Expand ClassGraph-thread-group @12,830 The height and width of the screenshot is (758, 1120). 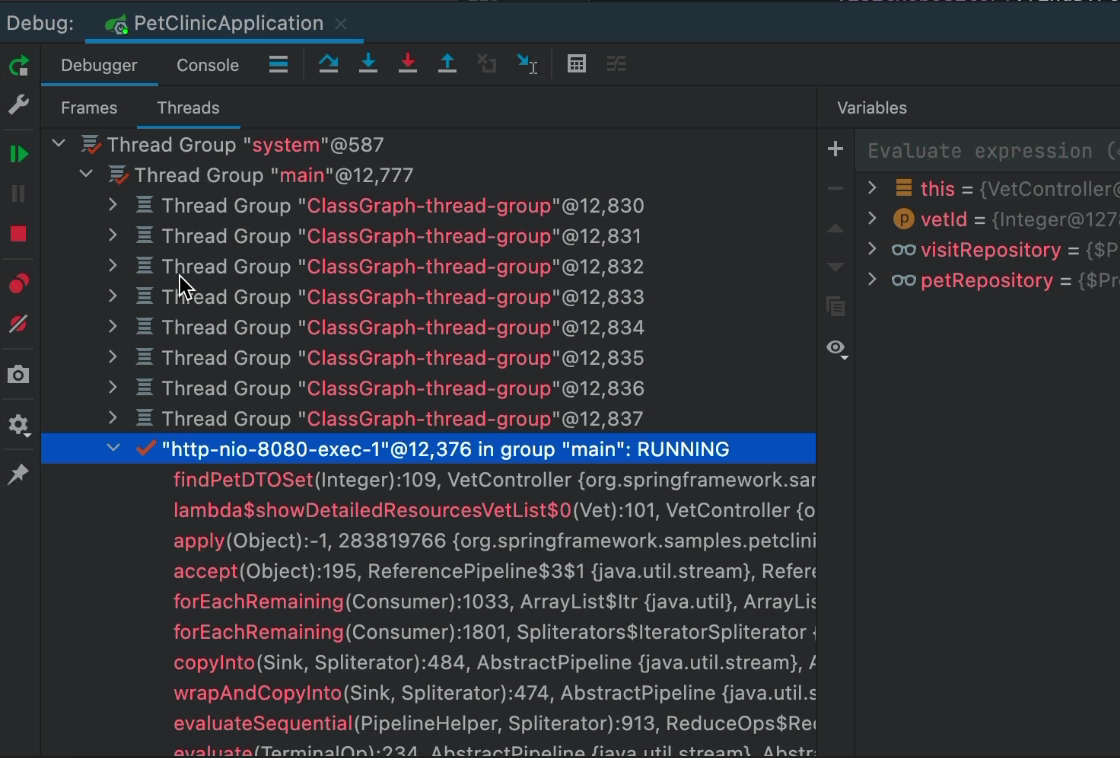tap(113, 205)
